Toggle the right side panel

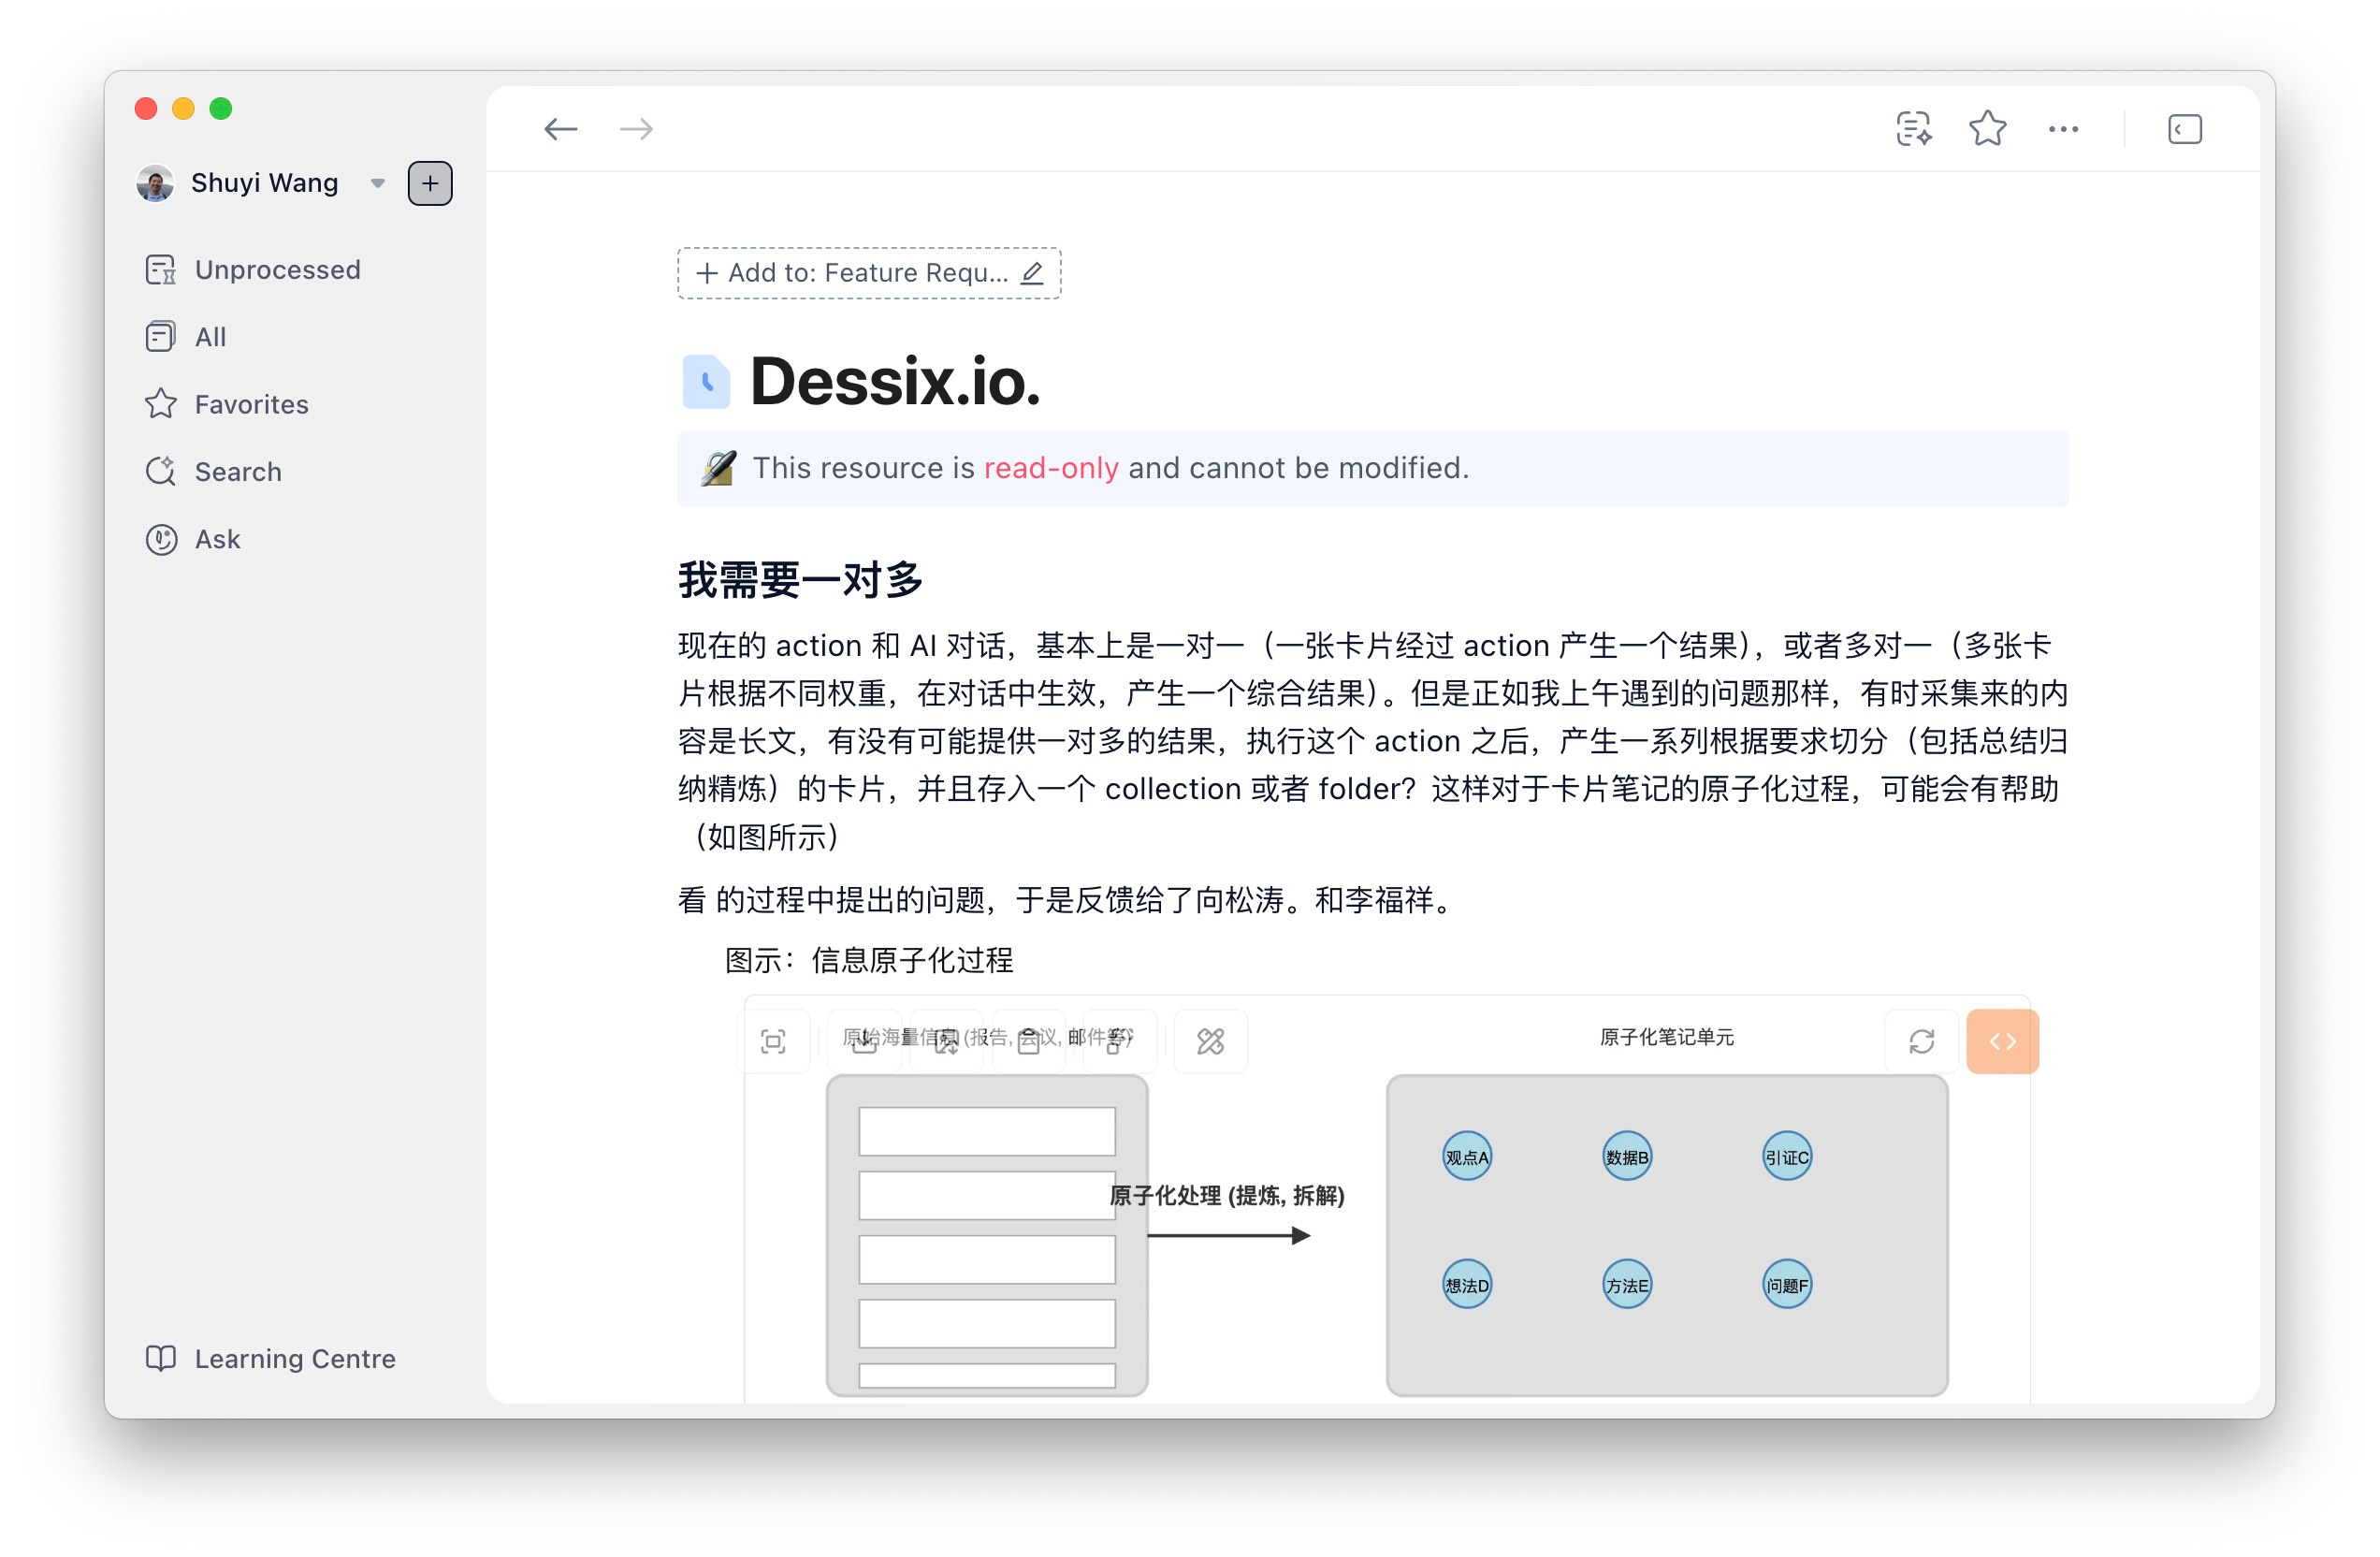pyautogui.click(x=2184, y=129)
